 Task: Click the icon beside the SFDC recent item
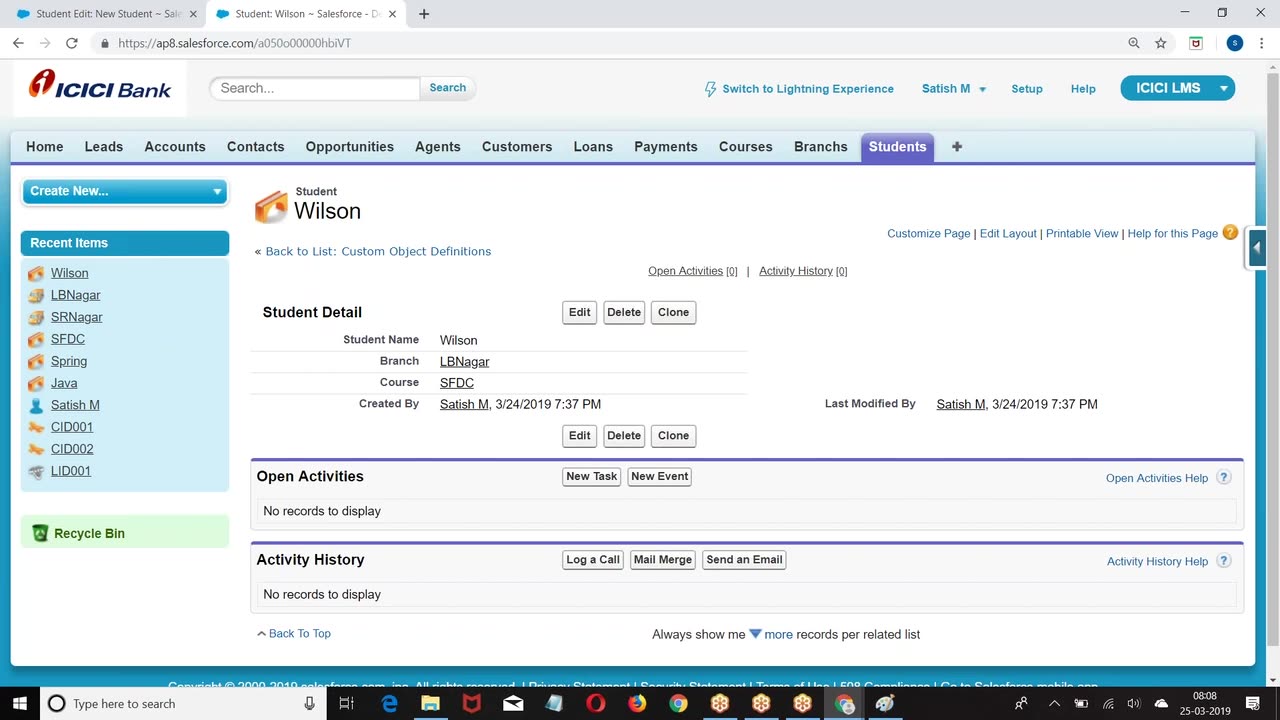click(36, 339)
